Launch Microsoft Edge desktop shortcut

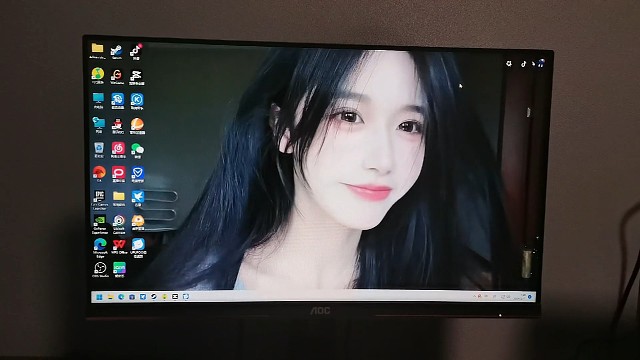click(100, 244)
